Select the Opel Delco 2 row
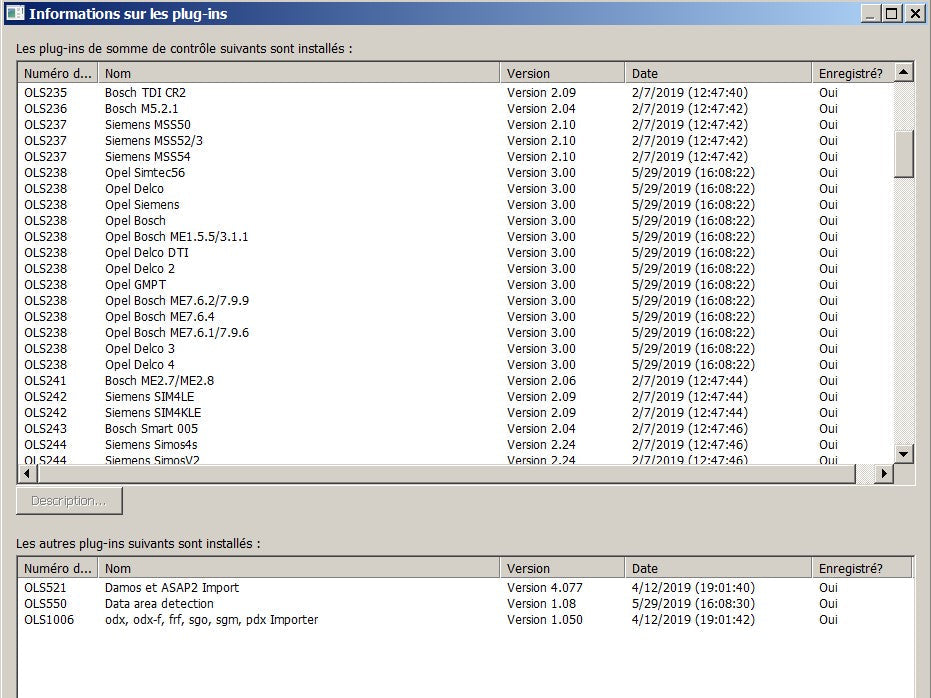The height and width of the screenshot is (698, 931). [455, 269]
